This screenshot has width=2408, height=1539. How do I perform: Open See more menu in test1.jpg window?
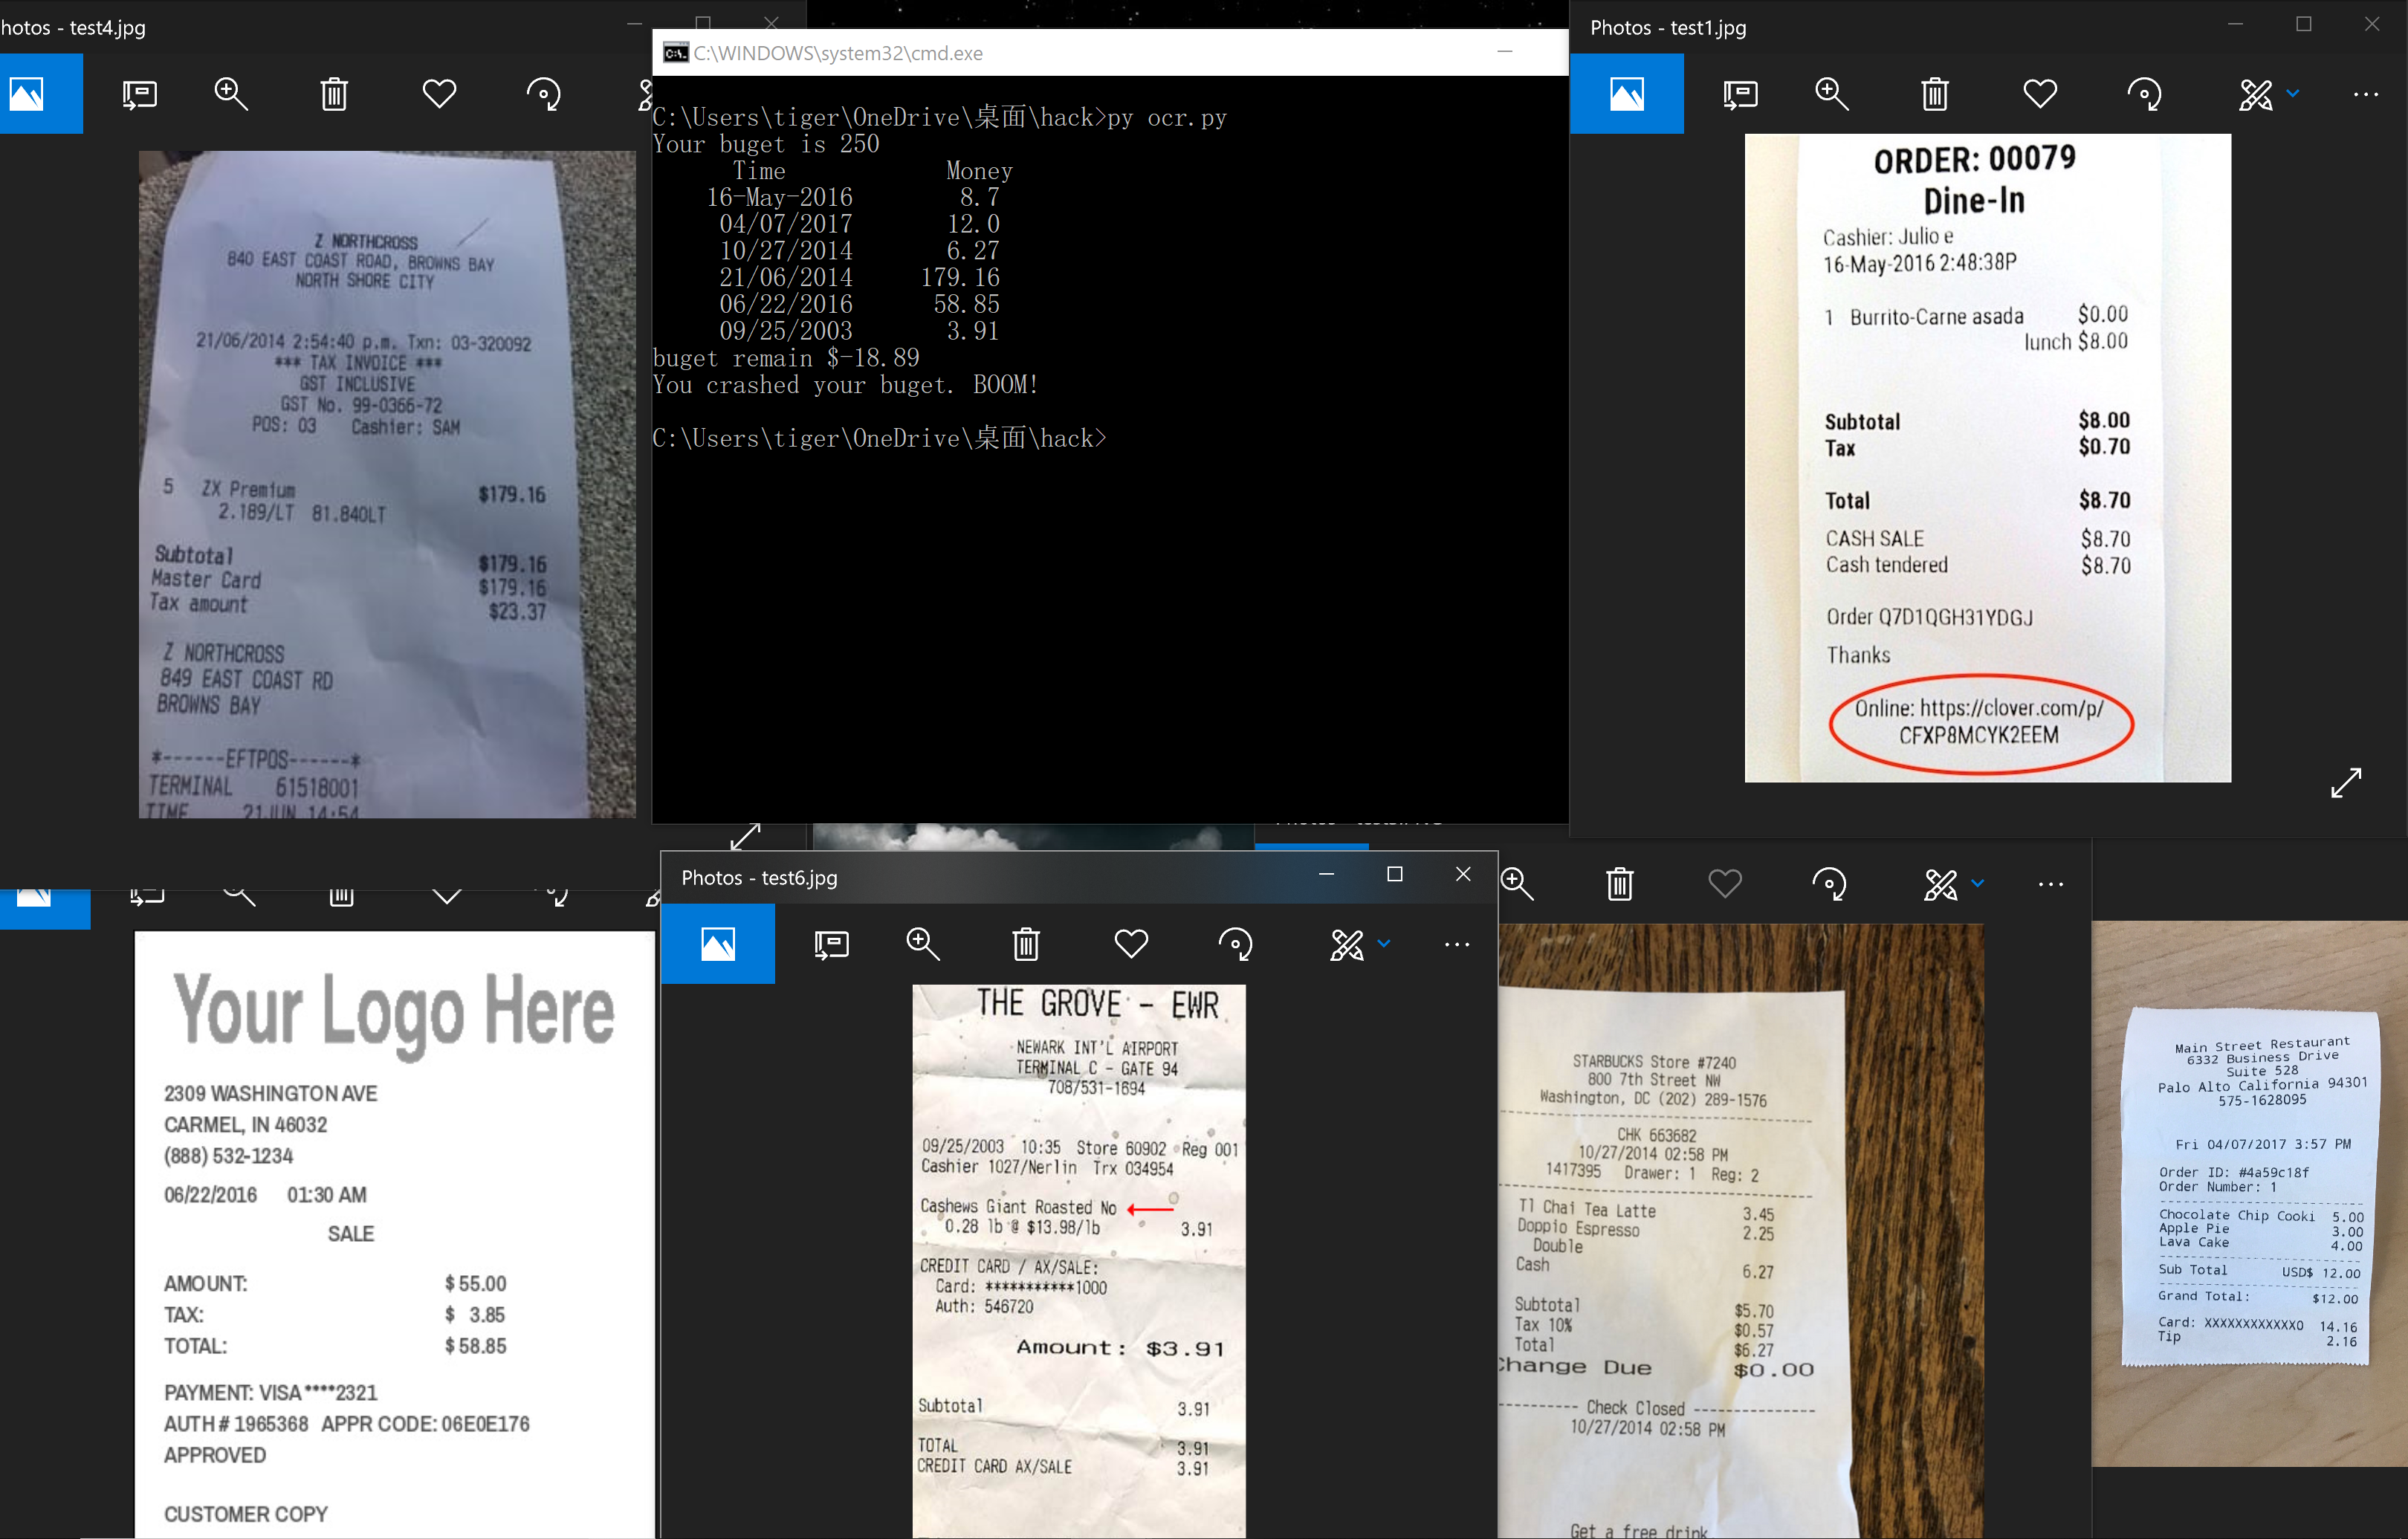click(2366, 94)
